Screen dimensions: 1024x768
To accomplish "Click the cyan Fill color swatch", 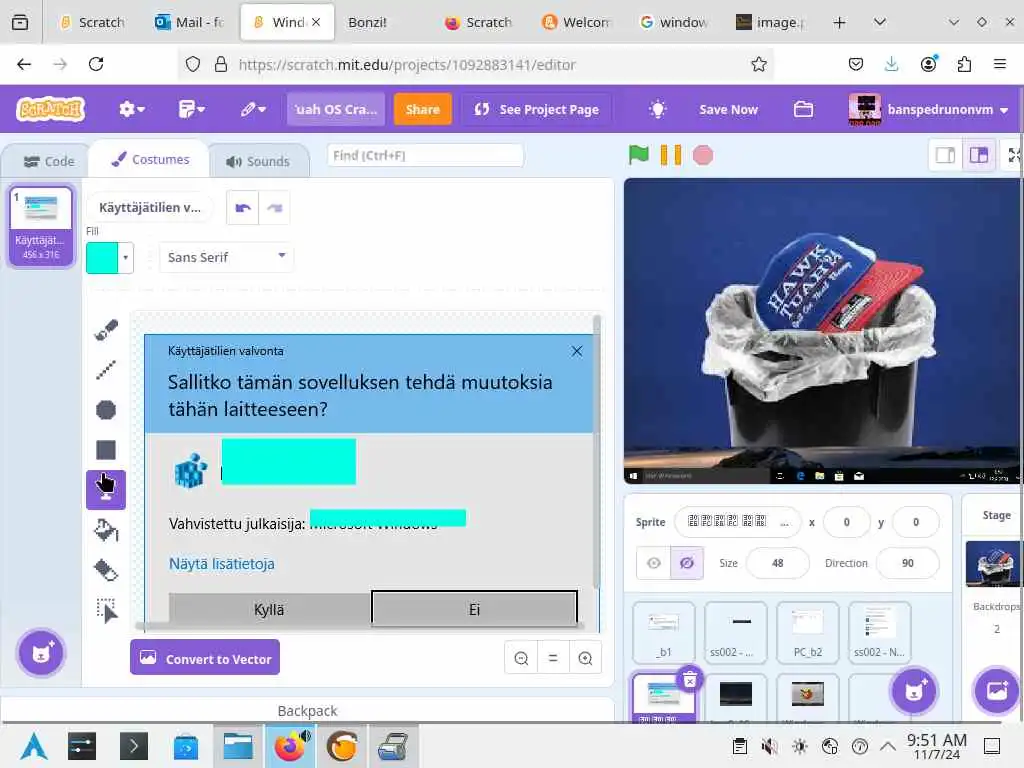I will pyautogui.click(x=103, y=257).
